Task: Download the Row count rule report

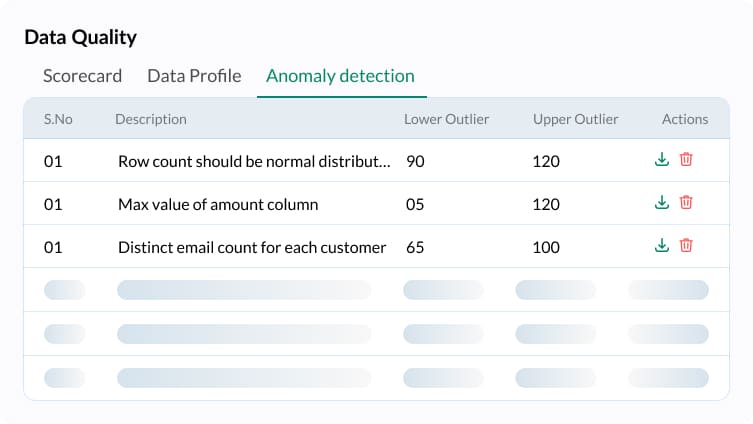Action: click(x=662, y=159)
